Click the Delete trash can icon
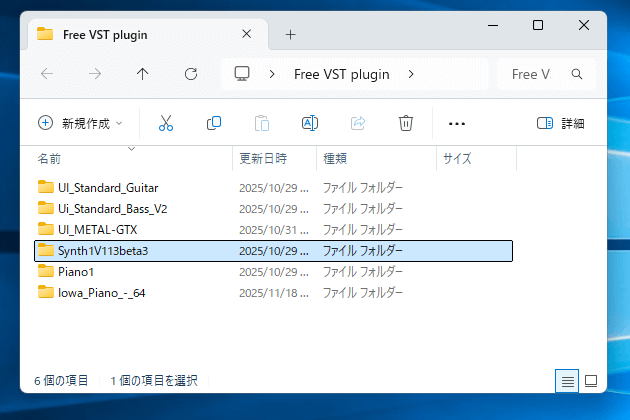Screen dimensions: 630x420 406,123
